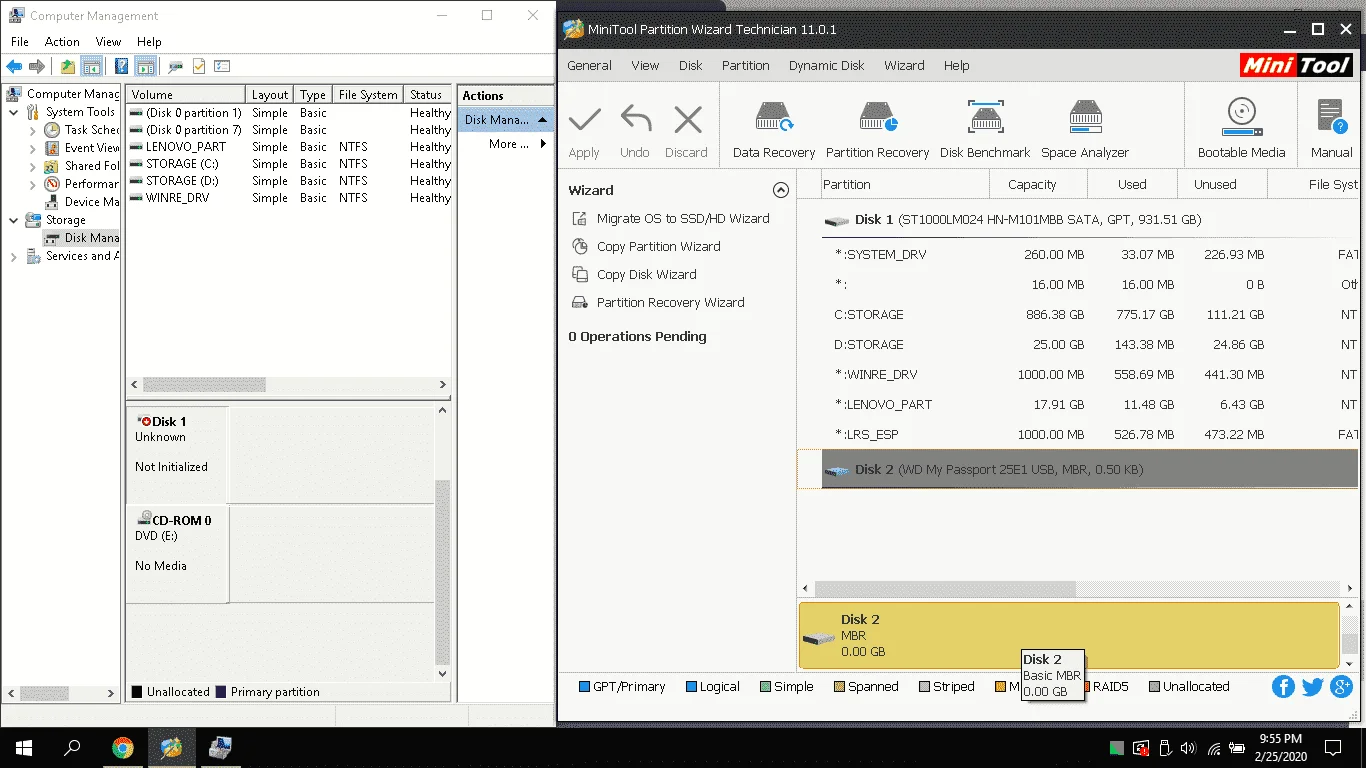Open MiniTool's Google Plus icon
Screen dimensions: 1366x768
coord(1342,687)
